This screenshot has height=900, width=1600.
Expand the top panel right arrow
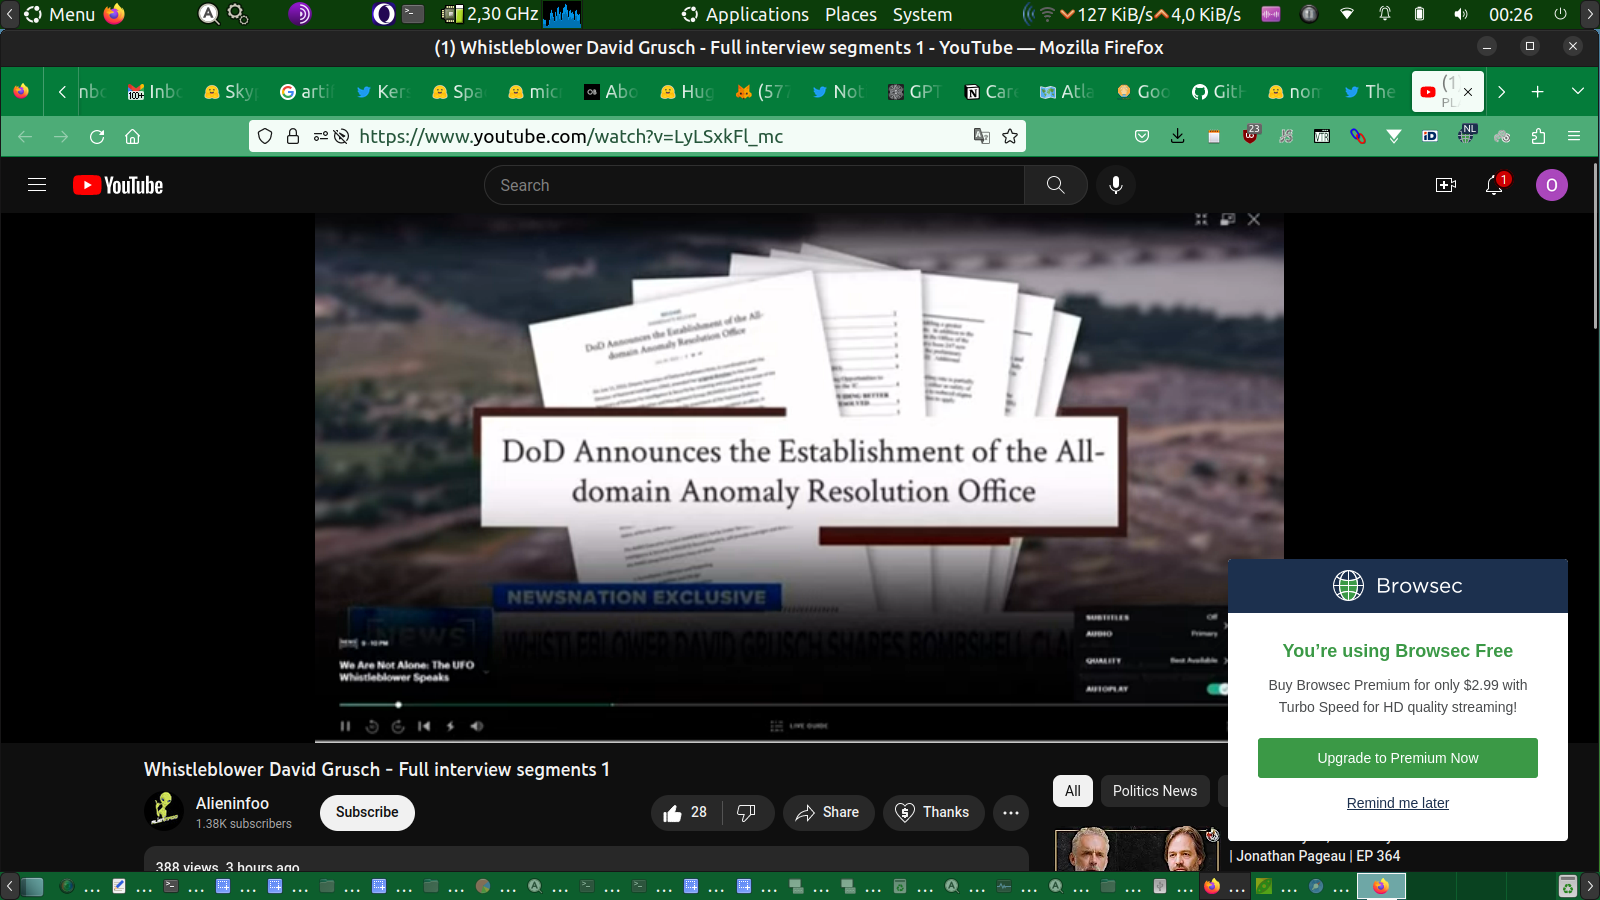[1590, 15]
